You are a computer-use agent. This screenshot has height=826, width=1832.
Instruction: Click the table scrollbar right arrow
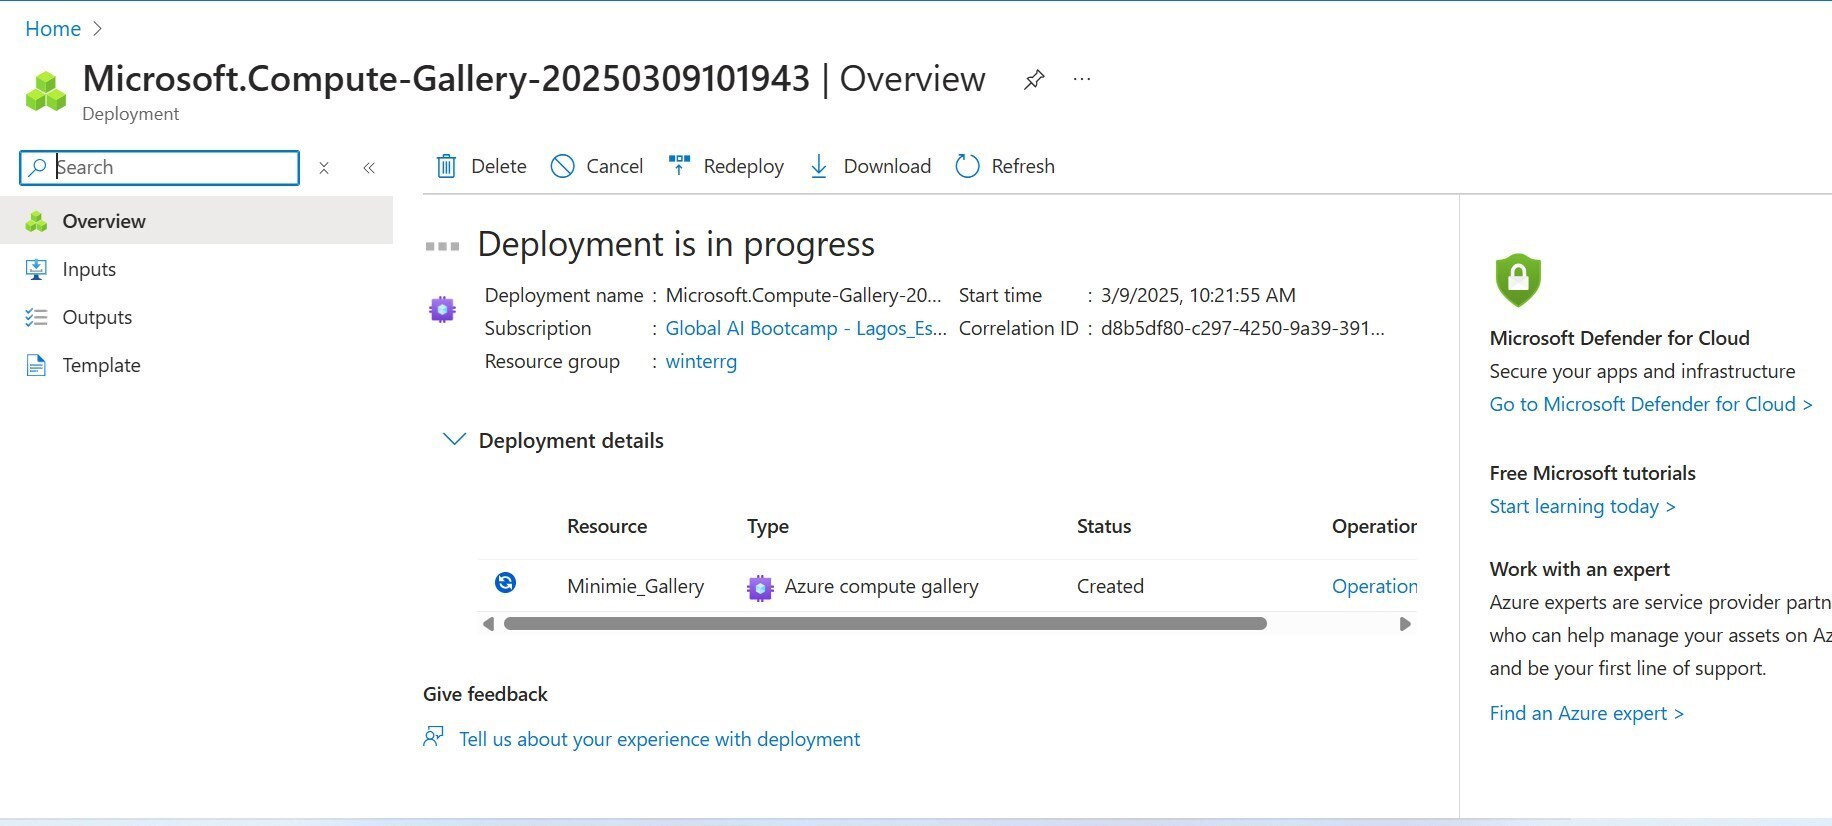1405,624
